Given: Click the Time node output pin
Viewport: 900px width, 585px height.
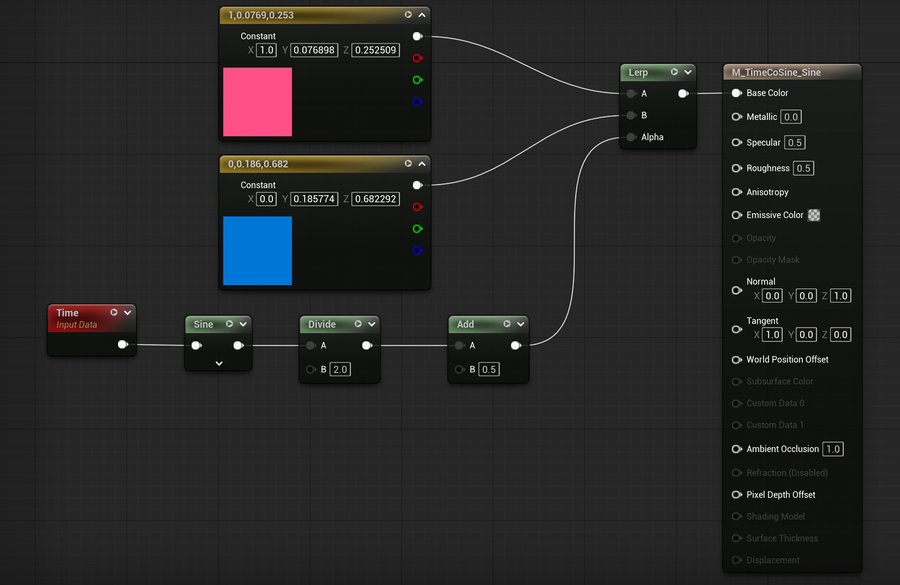Looking at the screenshot, I should (122, 344).
